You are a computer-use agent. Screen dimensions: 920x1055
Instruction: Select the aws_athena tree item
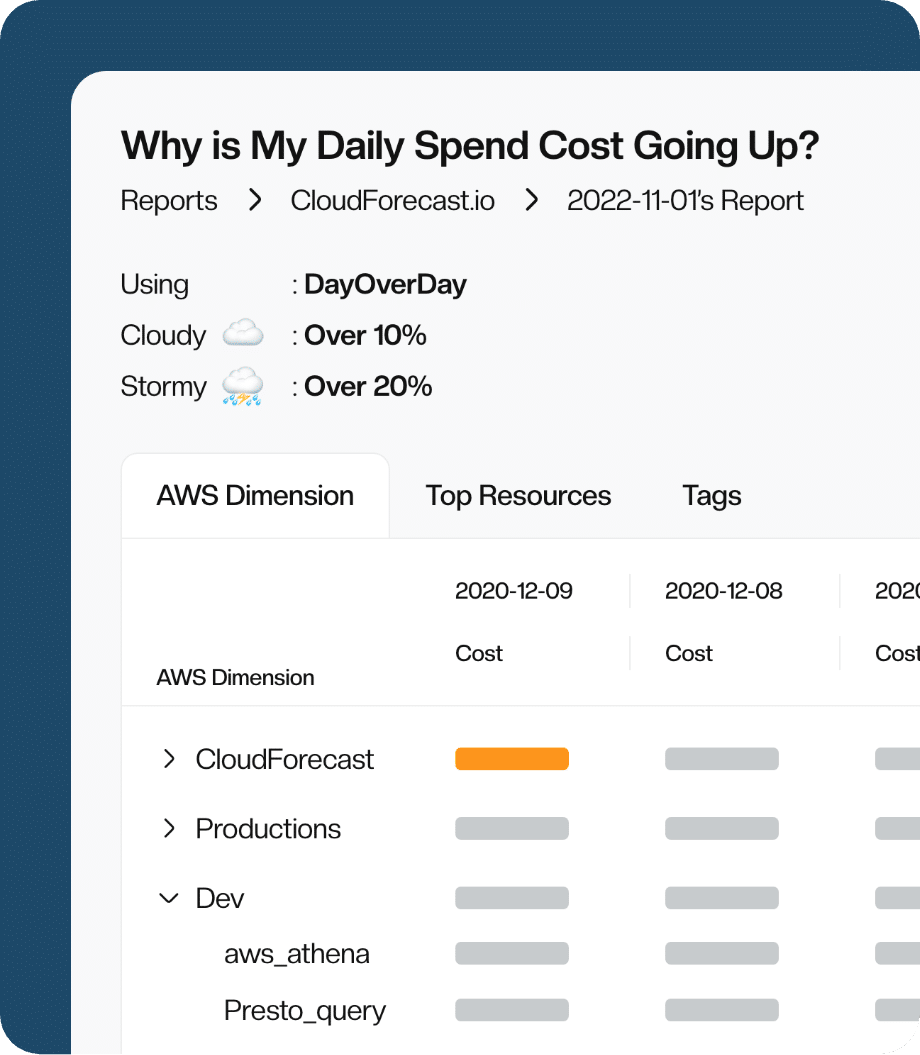[296, 954]
